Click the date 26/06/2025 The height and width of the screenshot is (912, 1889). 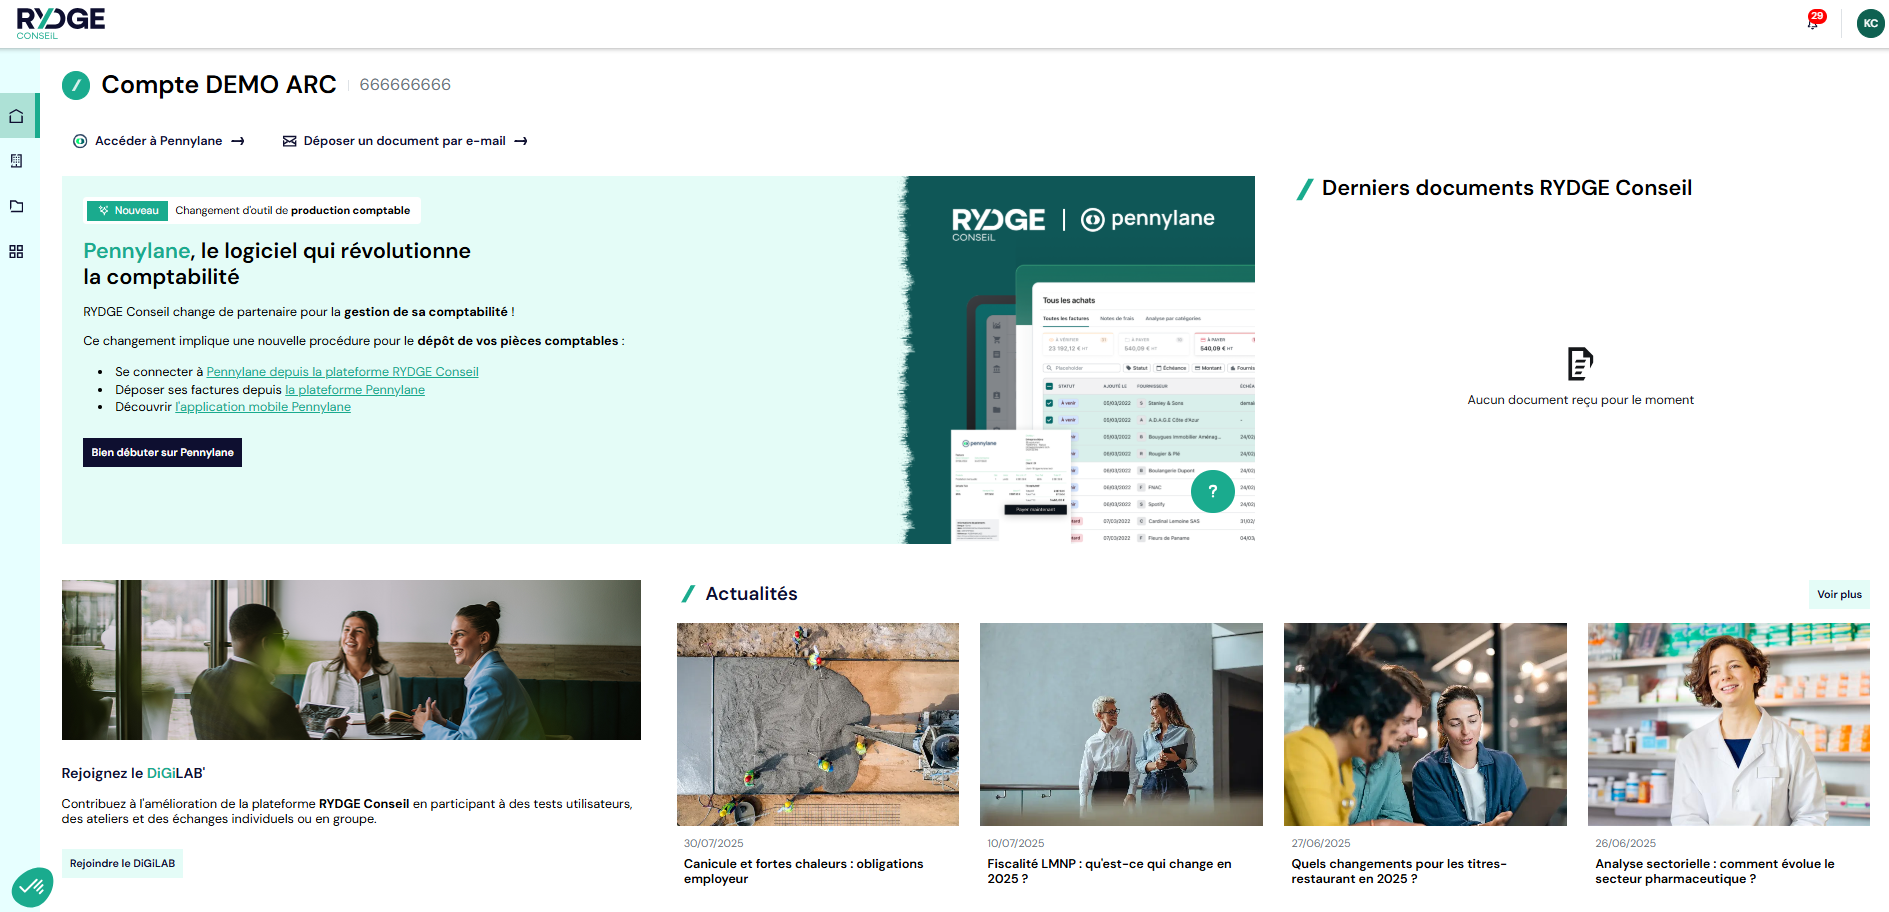pyautogui.click(x=1625, y=843)
